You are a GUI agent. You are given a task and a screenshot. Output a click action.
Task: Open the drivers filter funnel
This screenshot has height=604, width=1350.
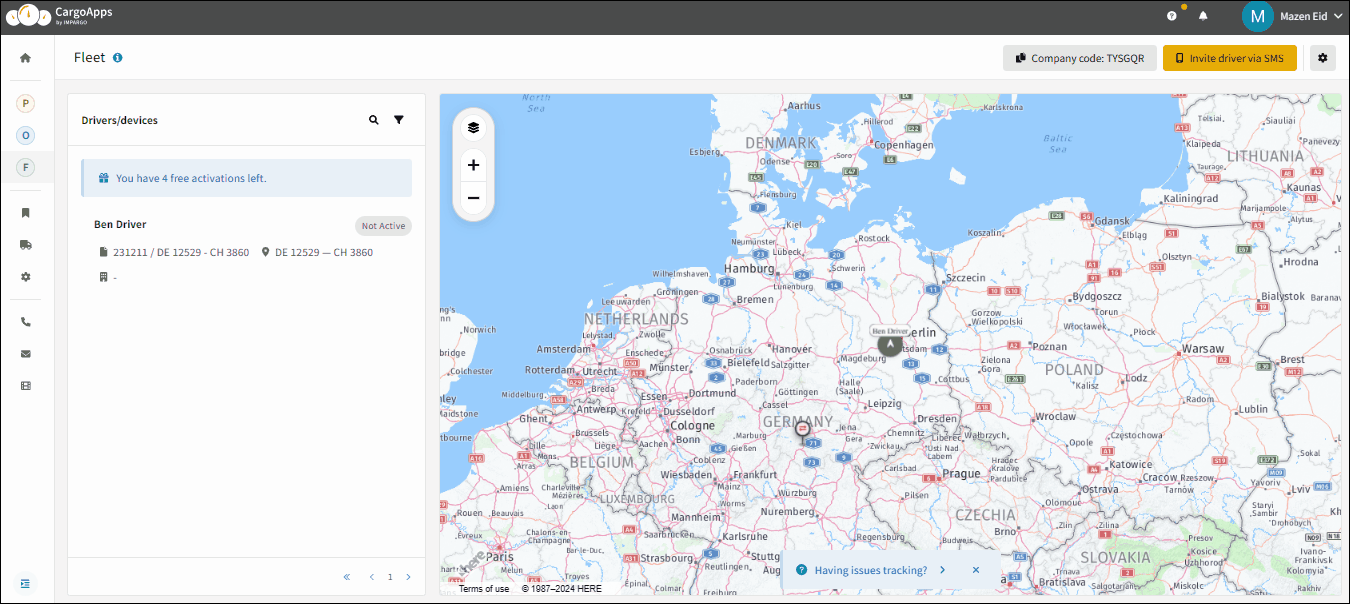[x=399, y=120]
